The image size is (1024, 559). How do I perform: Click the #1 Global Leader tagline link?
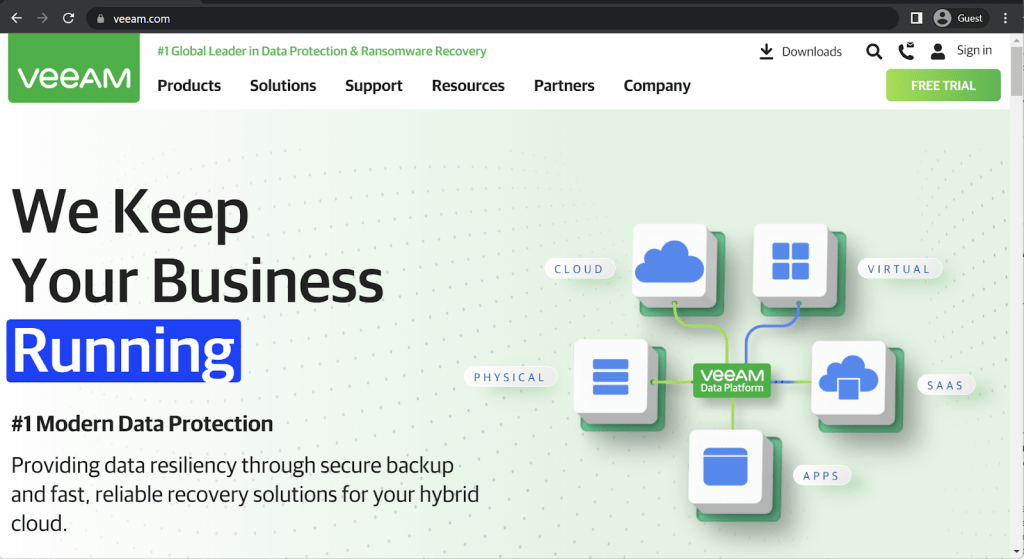tap(322, 51)
